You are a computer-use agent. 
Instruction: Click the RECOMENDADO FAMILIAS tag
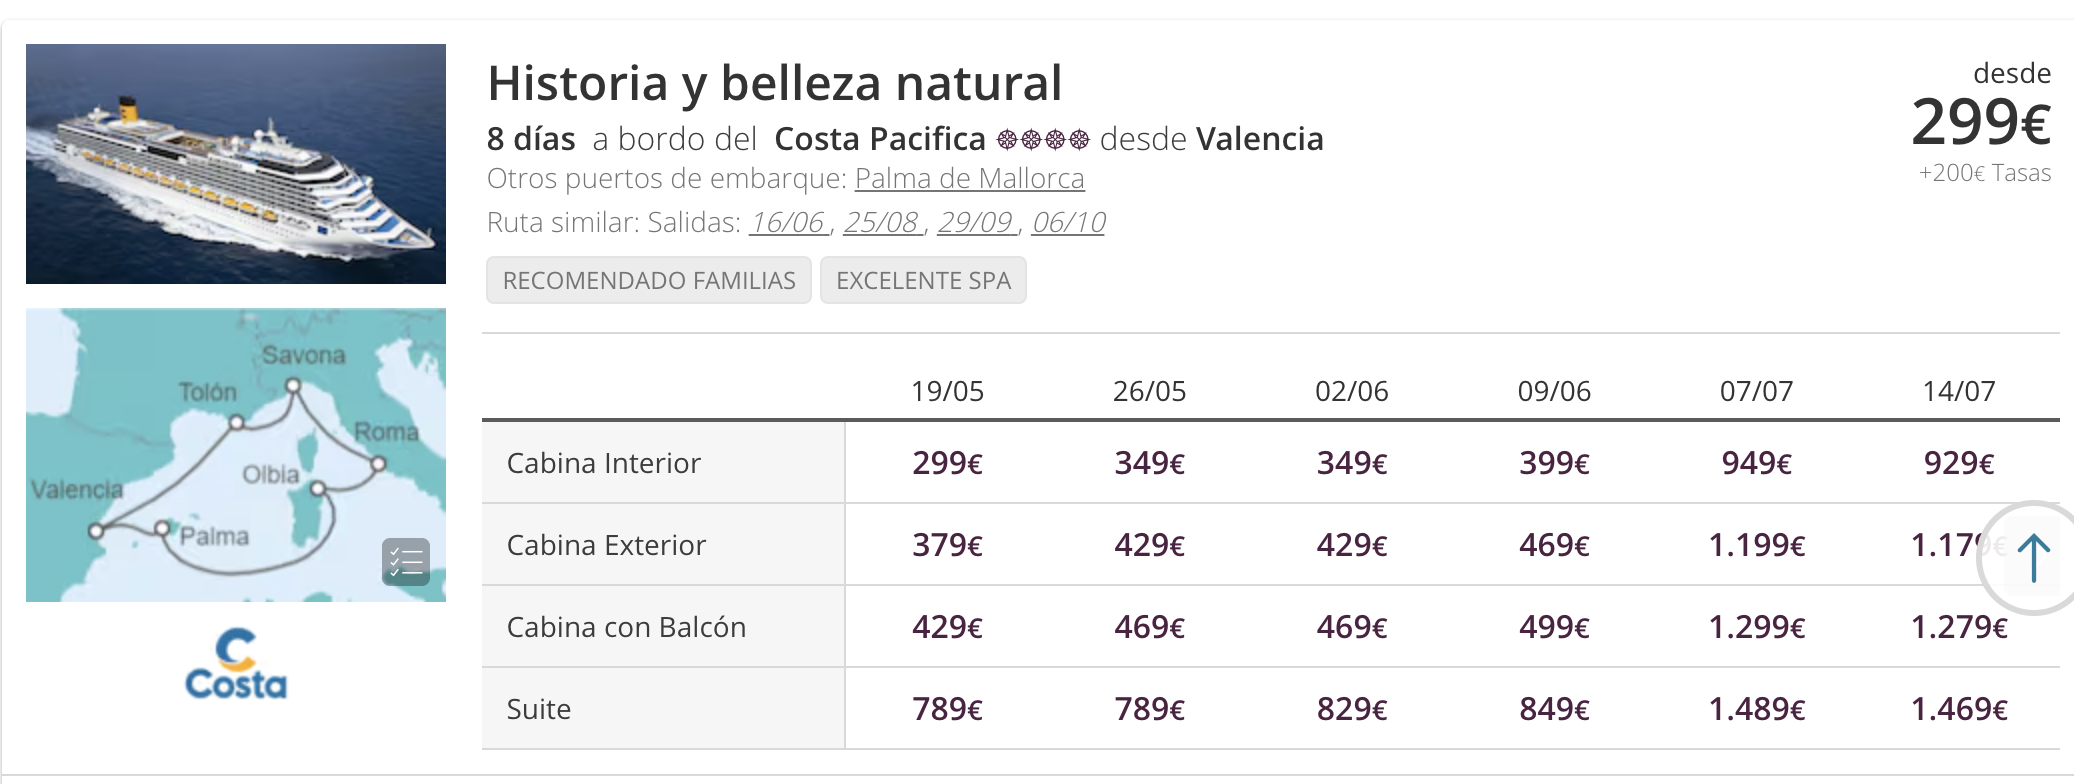(649, 280)
